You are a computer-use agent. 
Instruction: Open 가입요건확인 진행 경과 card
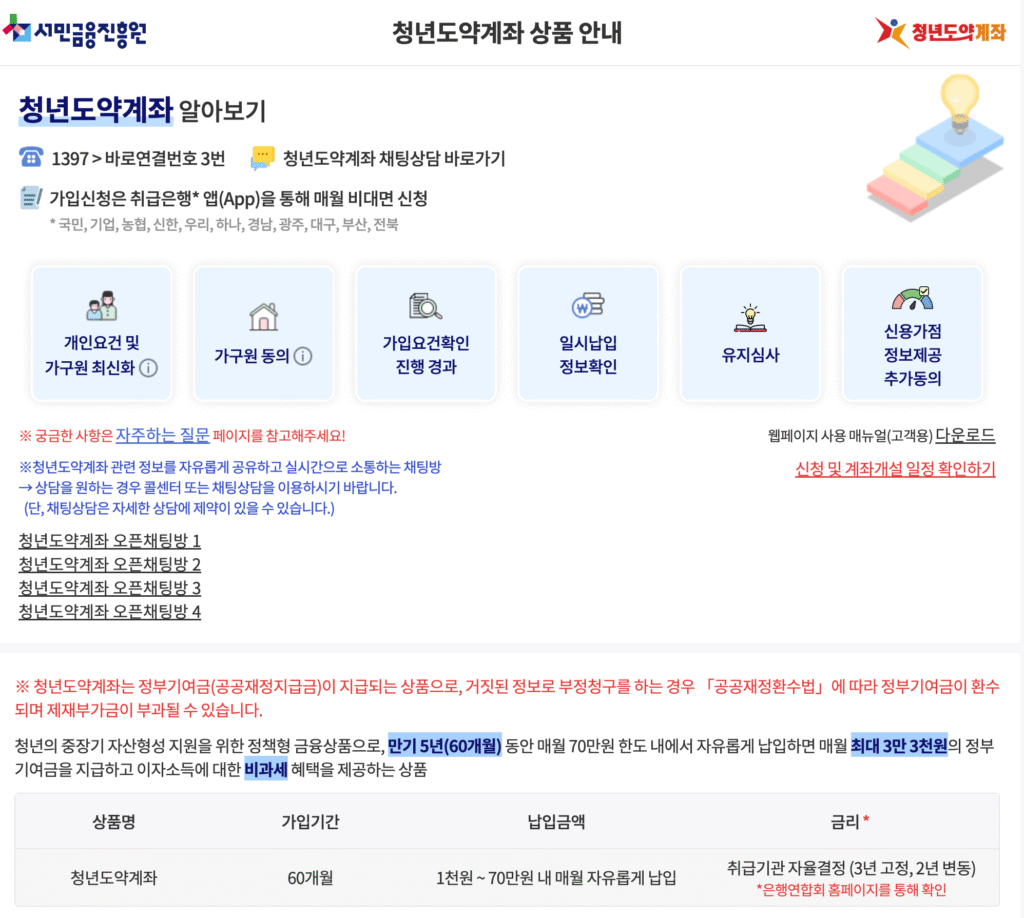[x=425, y=334]
